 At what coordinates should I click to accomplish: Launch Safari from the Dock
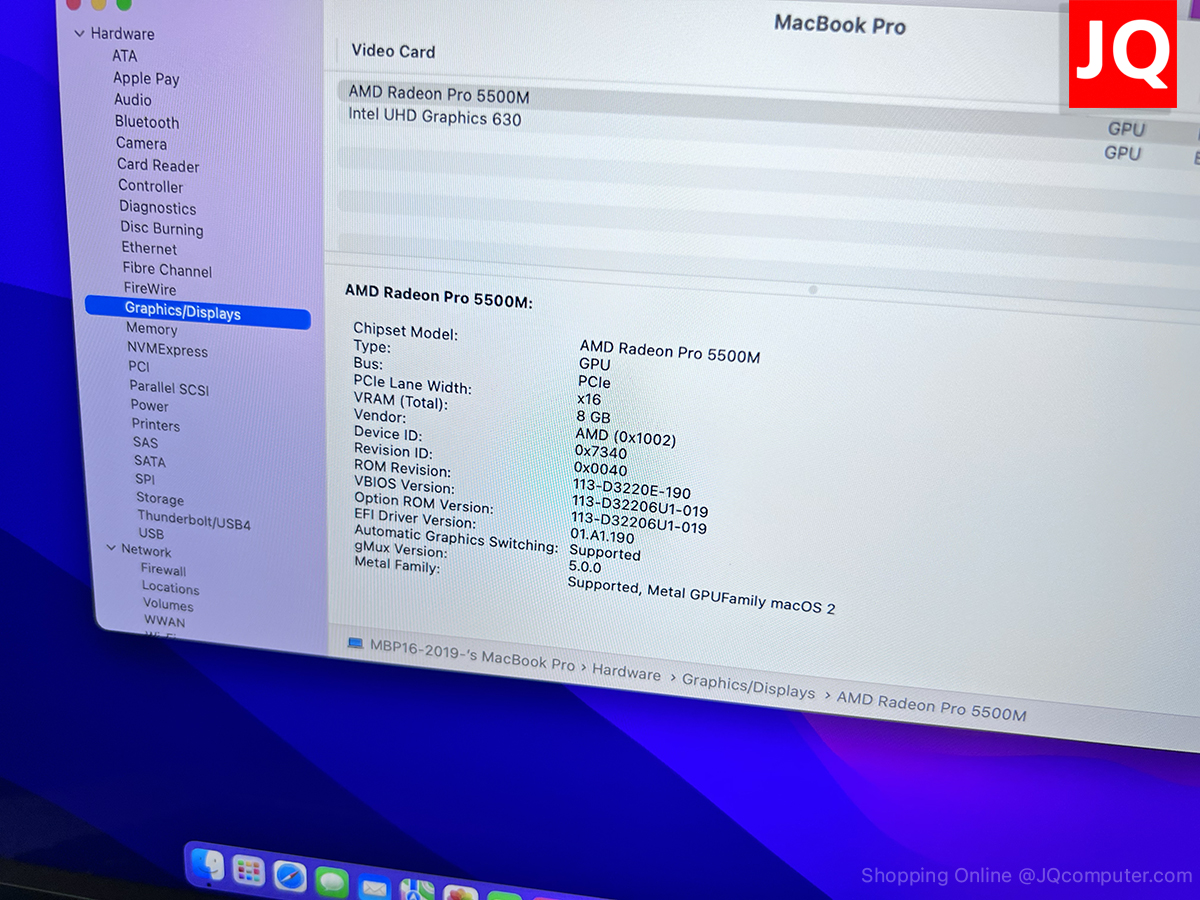(x=290, y=876)
